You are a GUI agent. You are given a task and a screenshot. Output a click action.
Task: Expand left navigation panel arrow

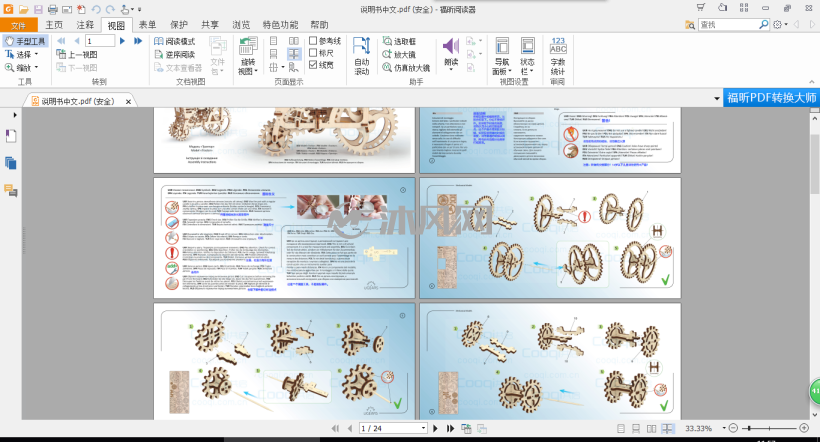[x=15, y=115]
